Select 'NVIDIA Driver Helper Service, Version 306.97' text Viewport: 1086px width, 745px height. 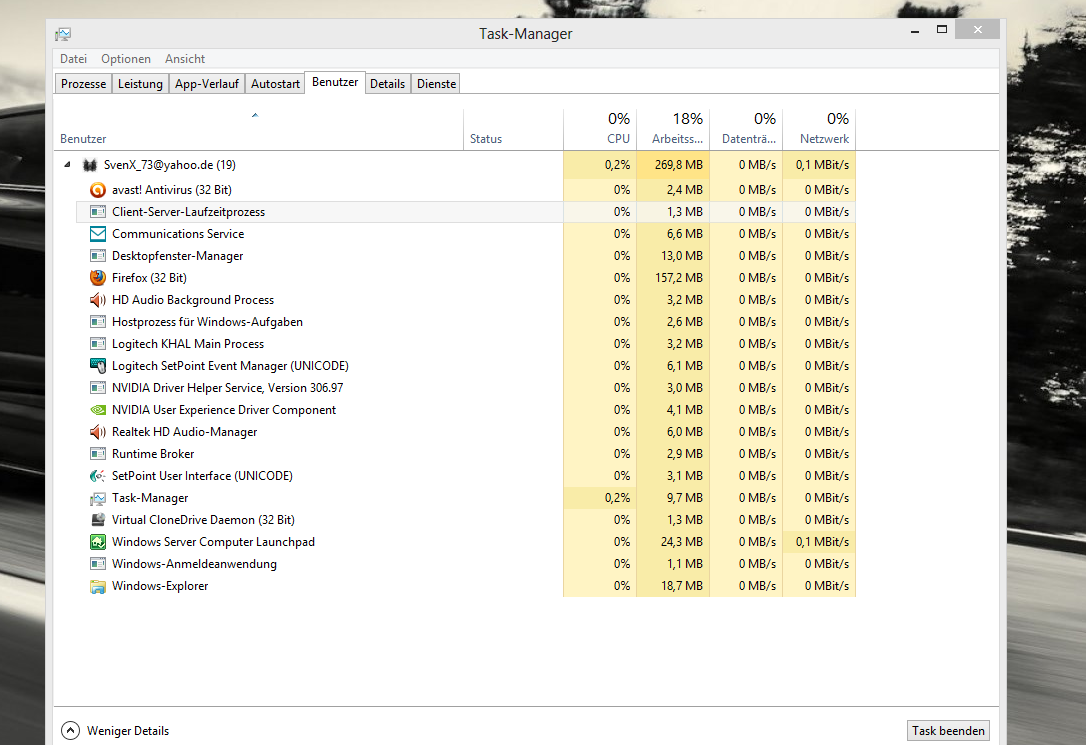point(228,388)
